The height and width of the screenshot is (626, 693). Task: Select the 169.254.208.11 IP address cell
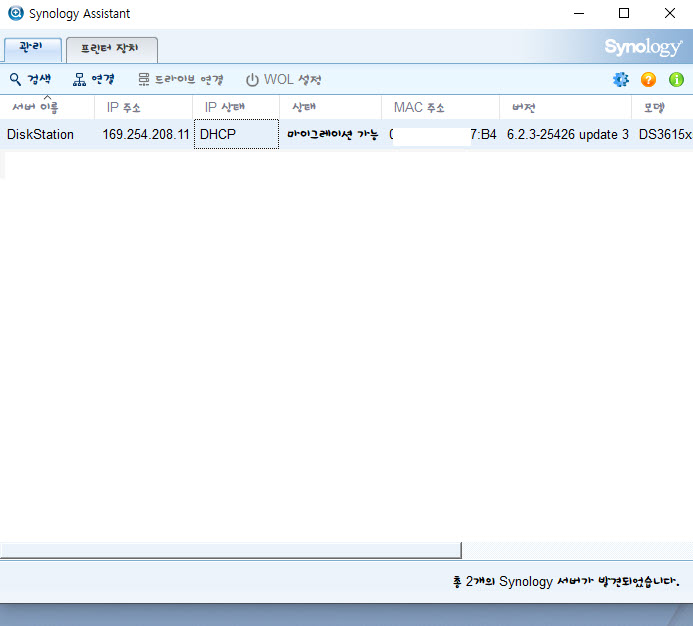(145, 134)
